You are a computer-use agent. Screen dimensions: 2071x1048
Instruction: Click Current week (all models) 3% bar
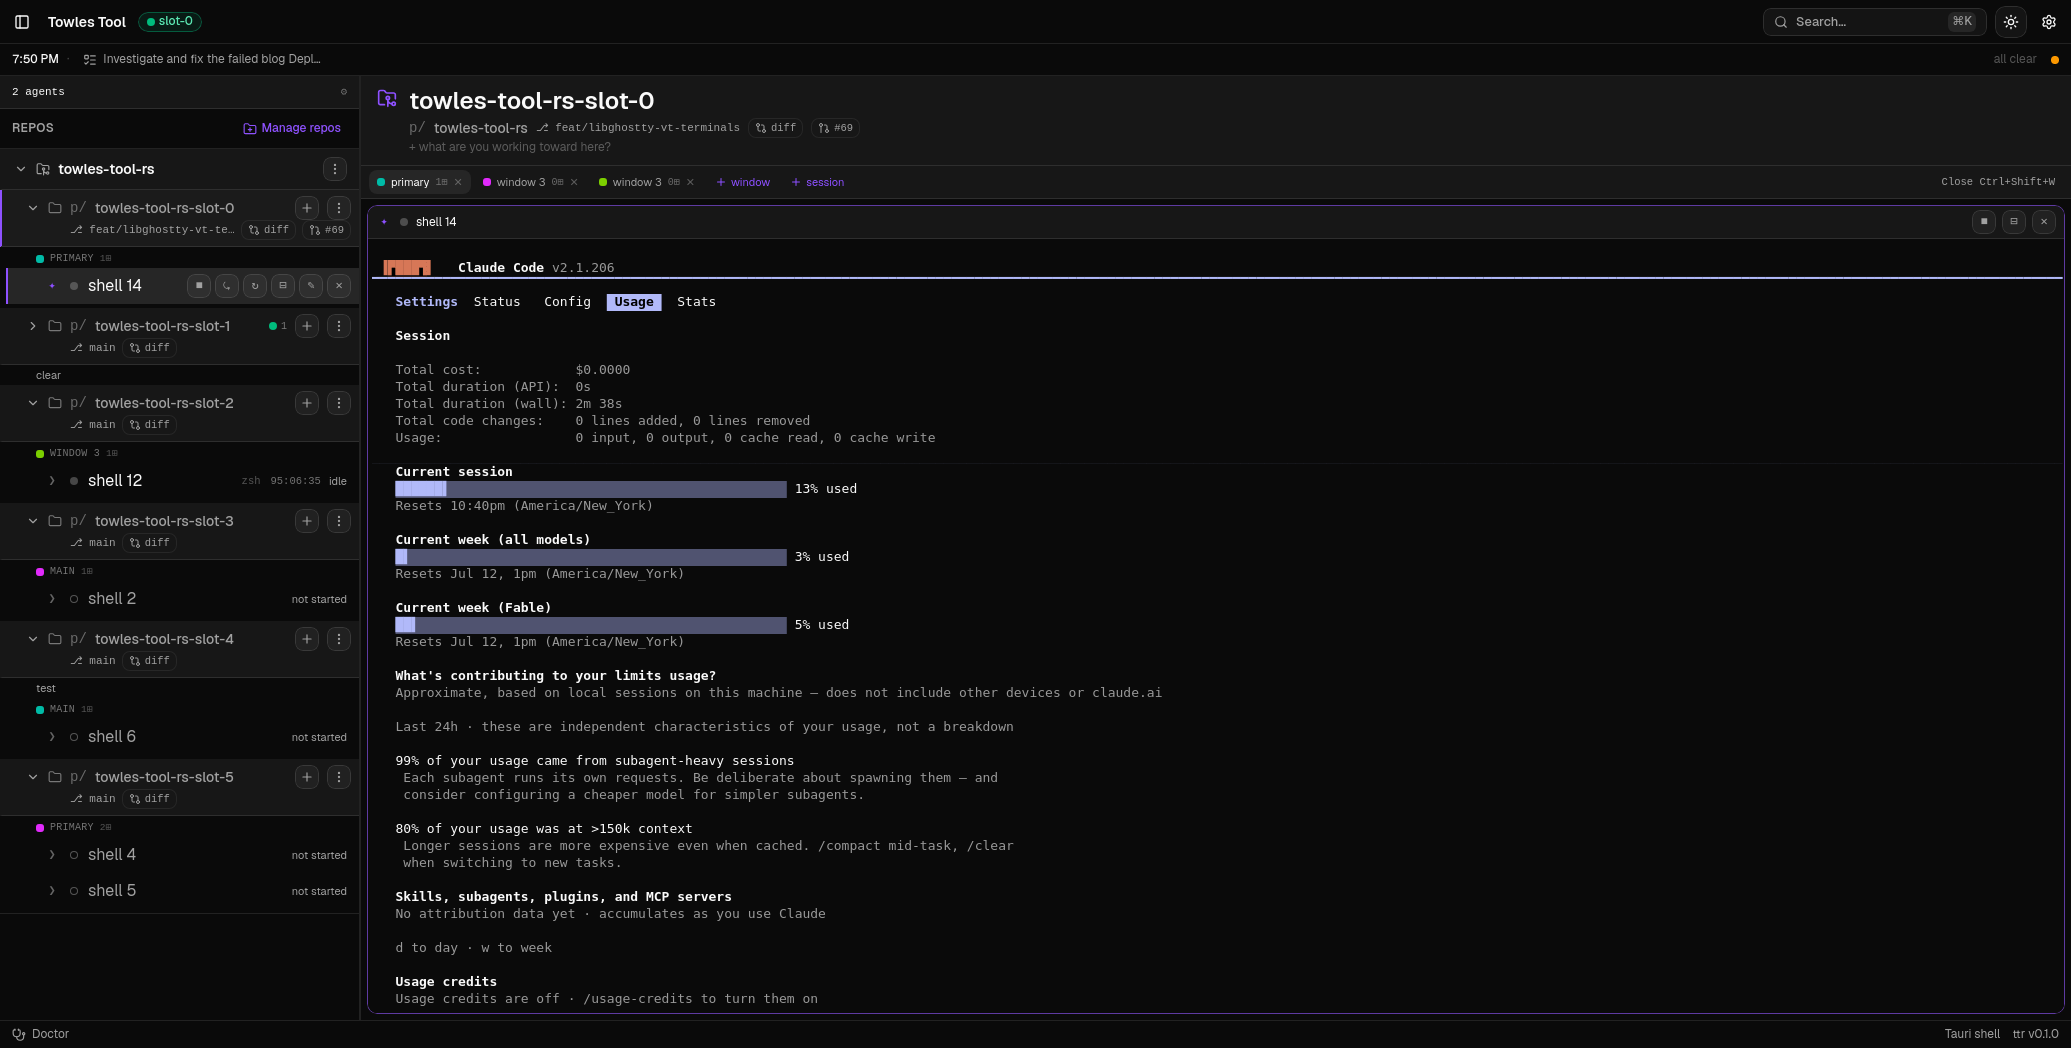591,557
